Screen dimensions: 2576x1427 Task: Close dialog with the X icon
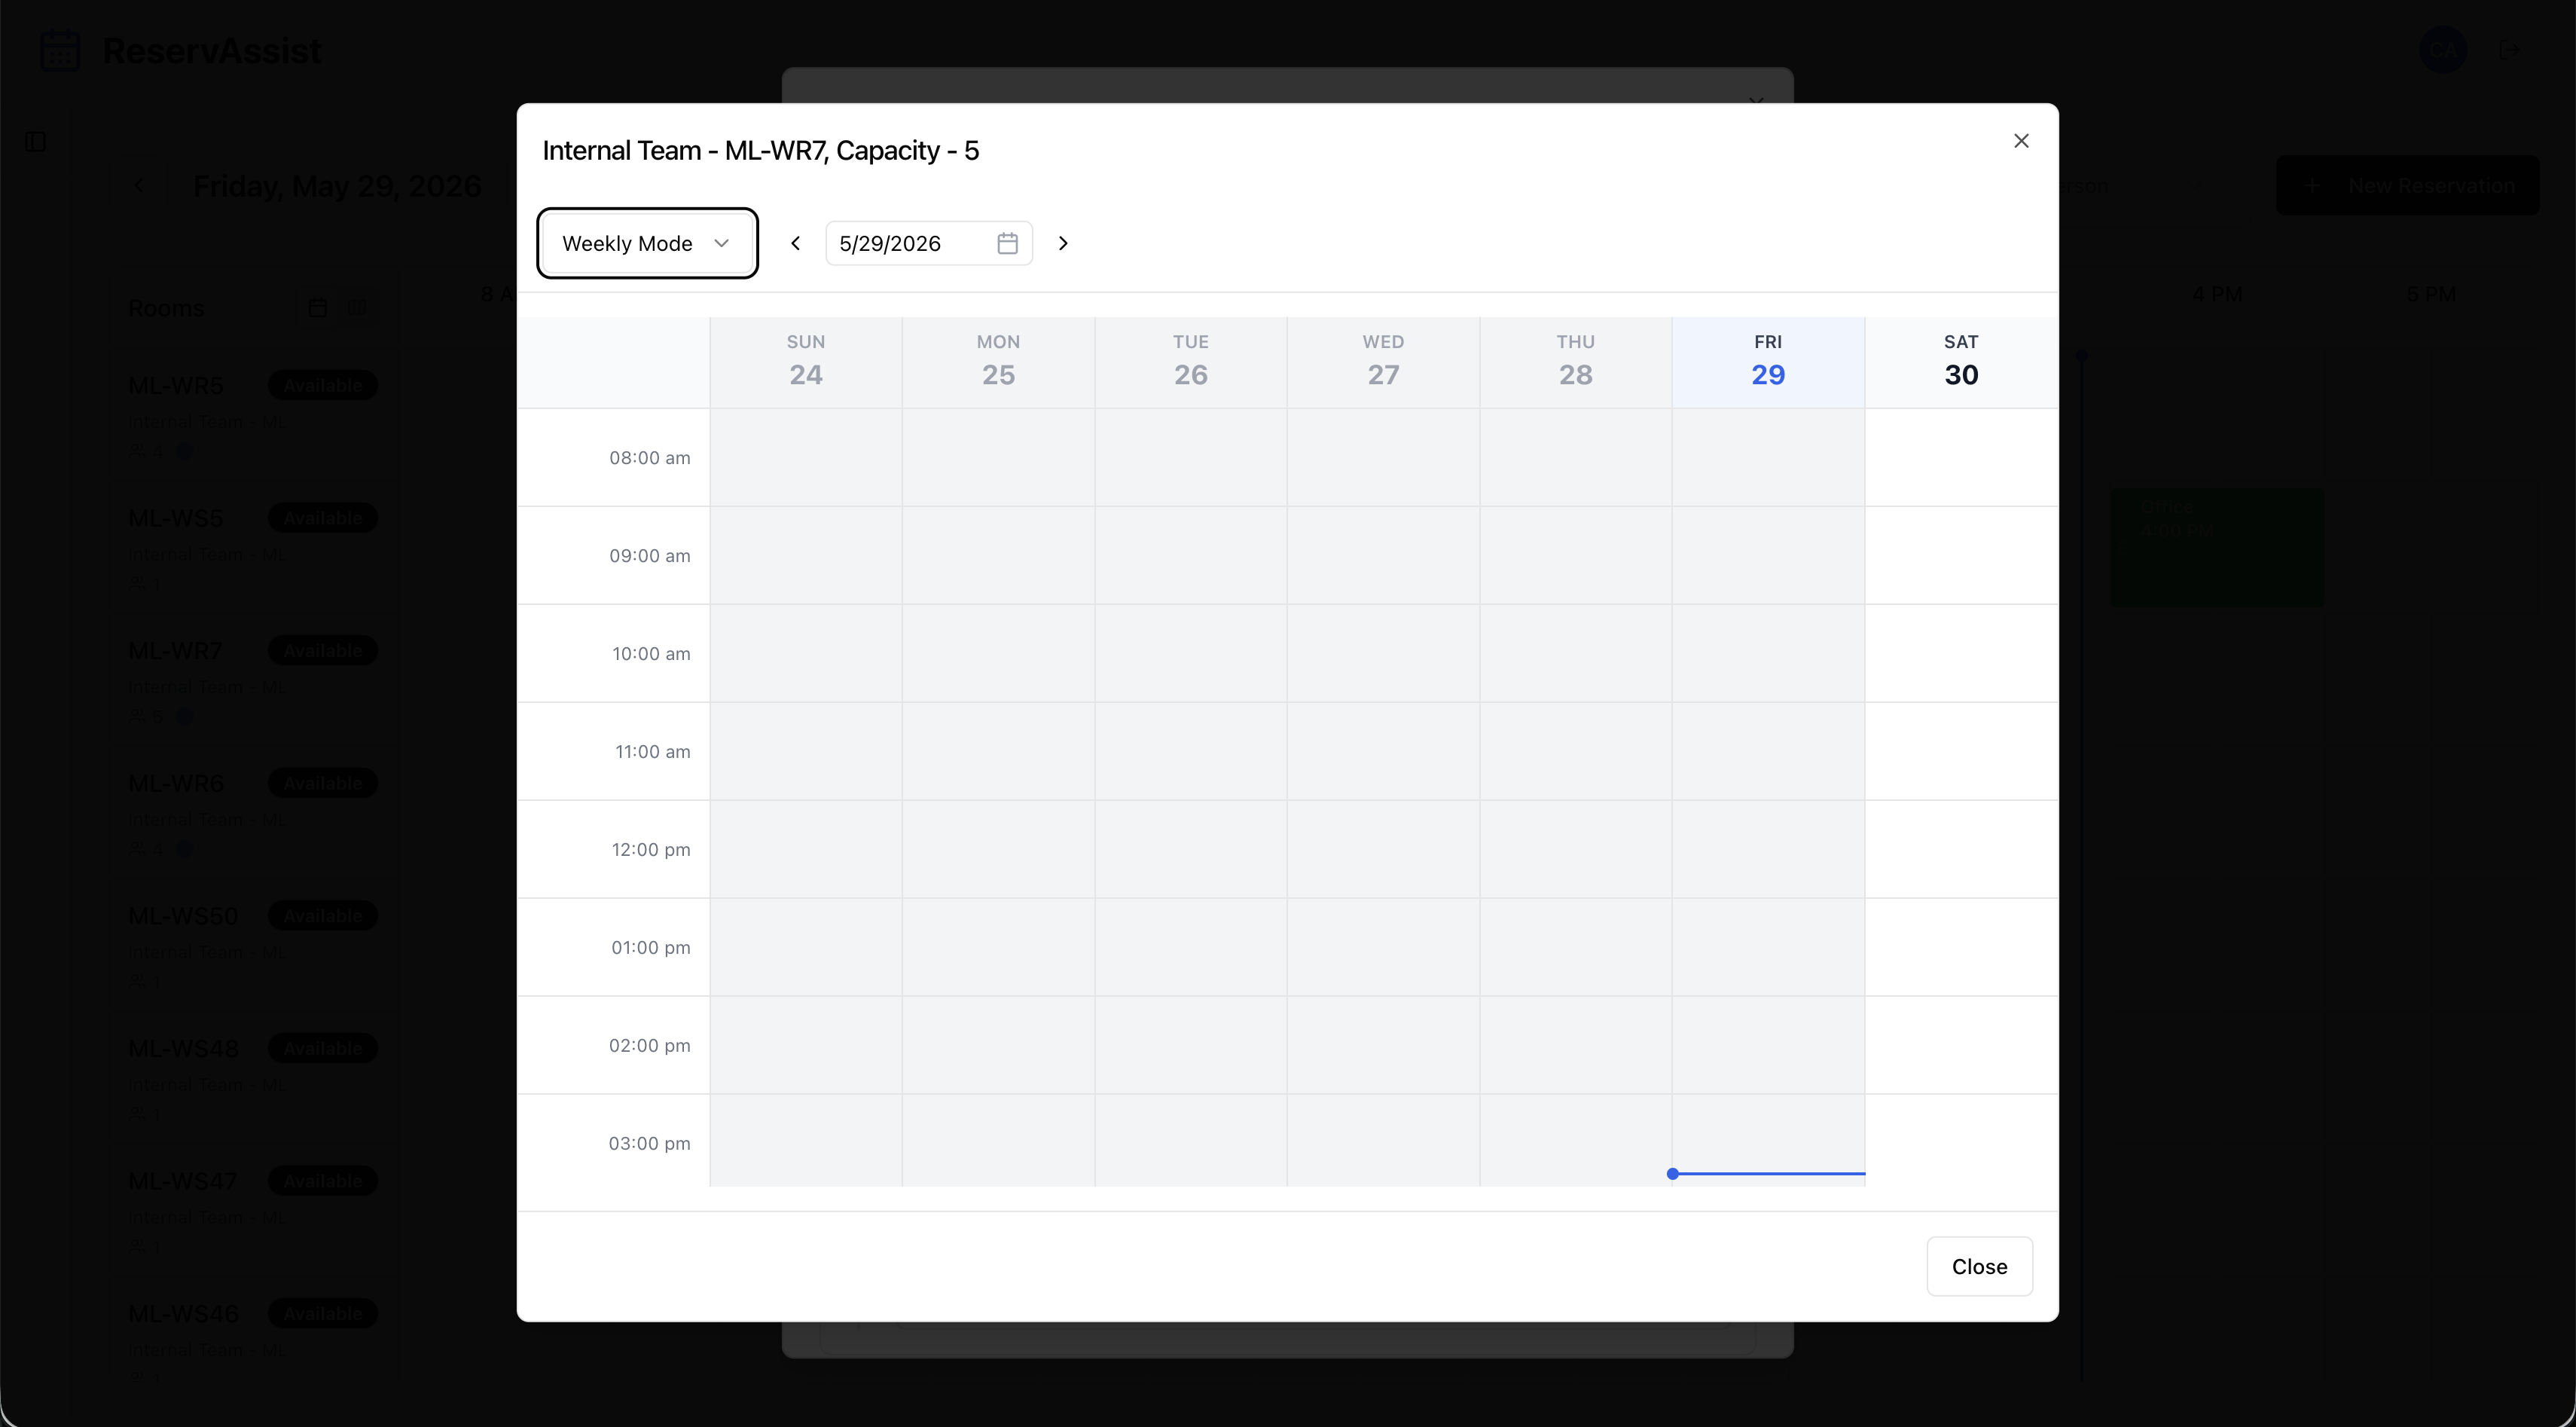(2021, 141)
